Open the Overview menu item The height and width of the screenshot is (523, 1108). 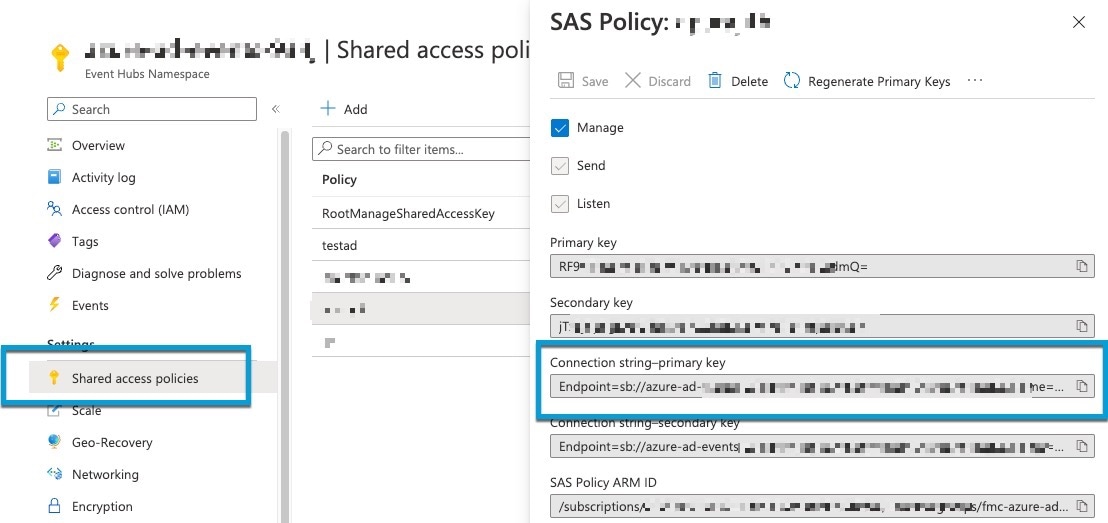tap(98, 146)
